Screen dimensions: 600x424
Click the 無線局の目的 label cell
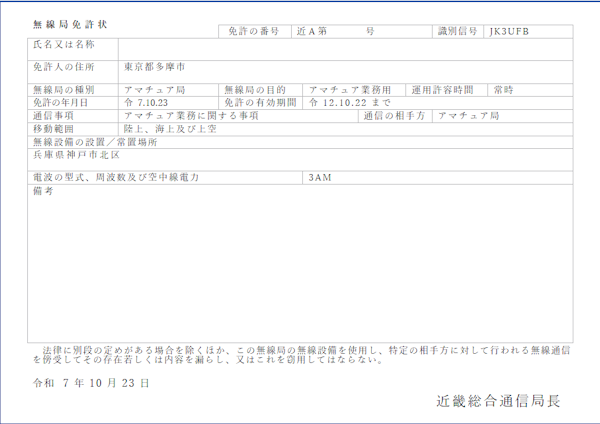pos(262,89)
